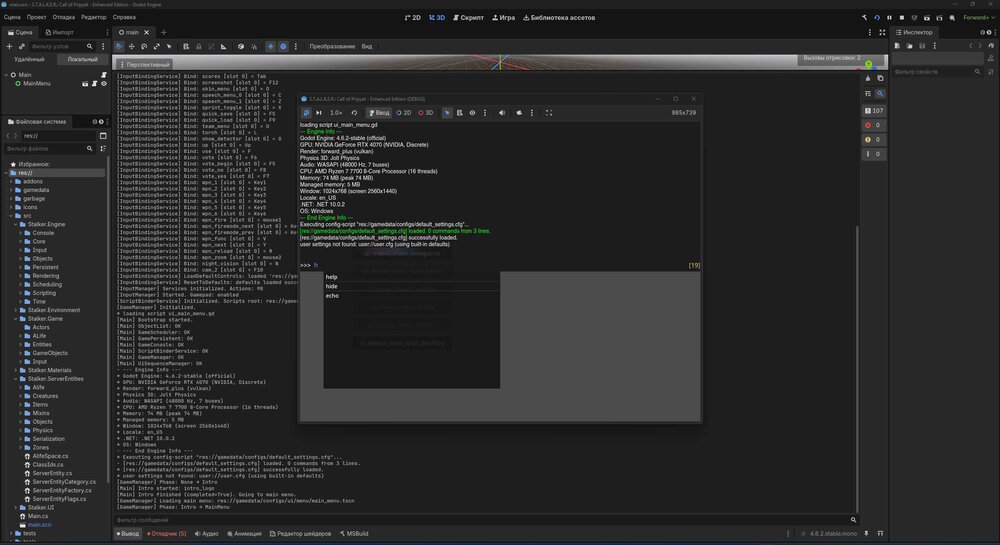
Task: Toggle warning messages filter with yellow icon
Action: 874,140
